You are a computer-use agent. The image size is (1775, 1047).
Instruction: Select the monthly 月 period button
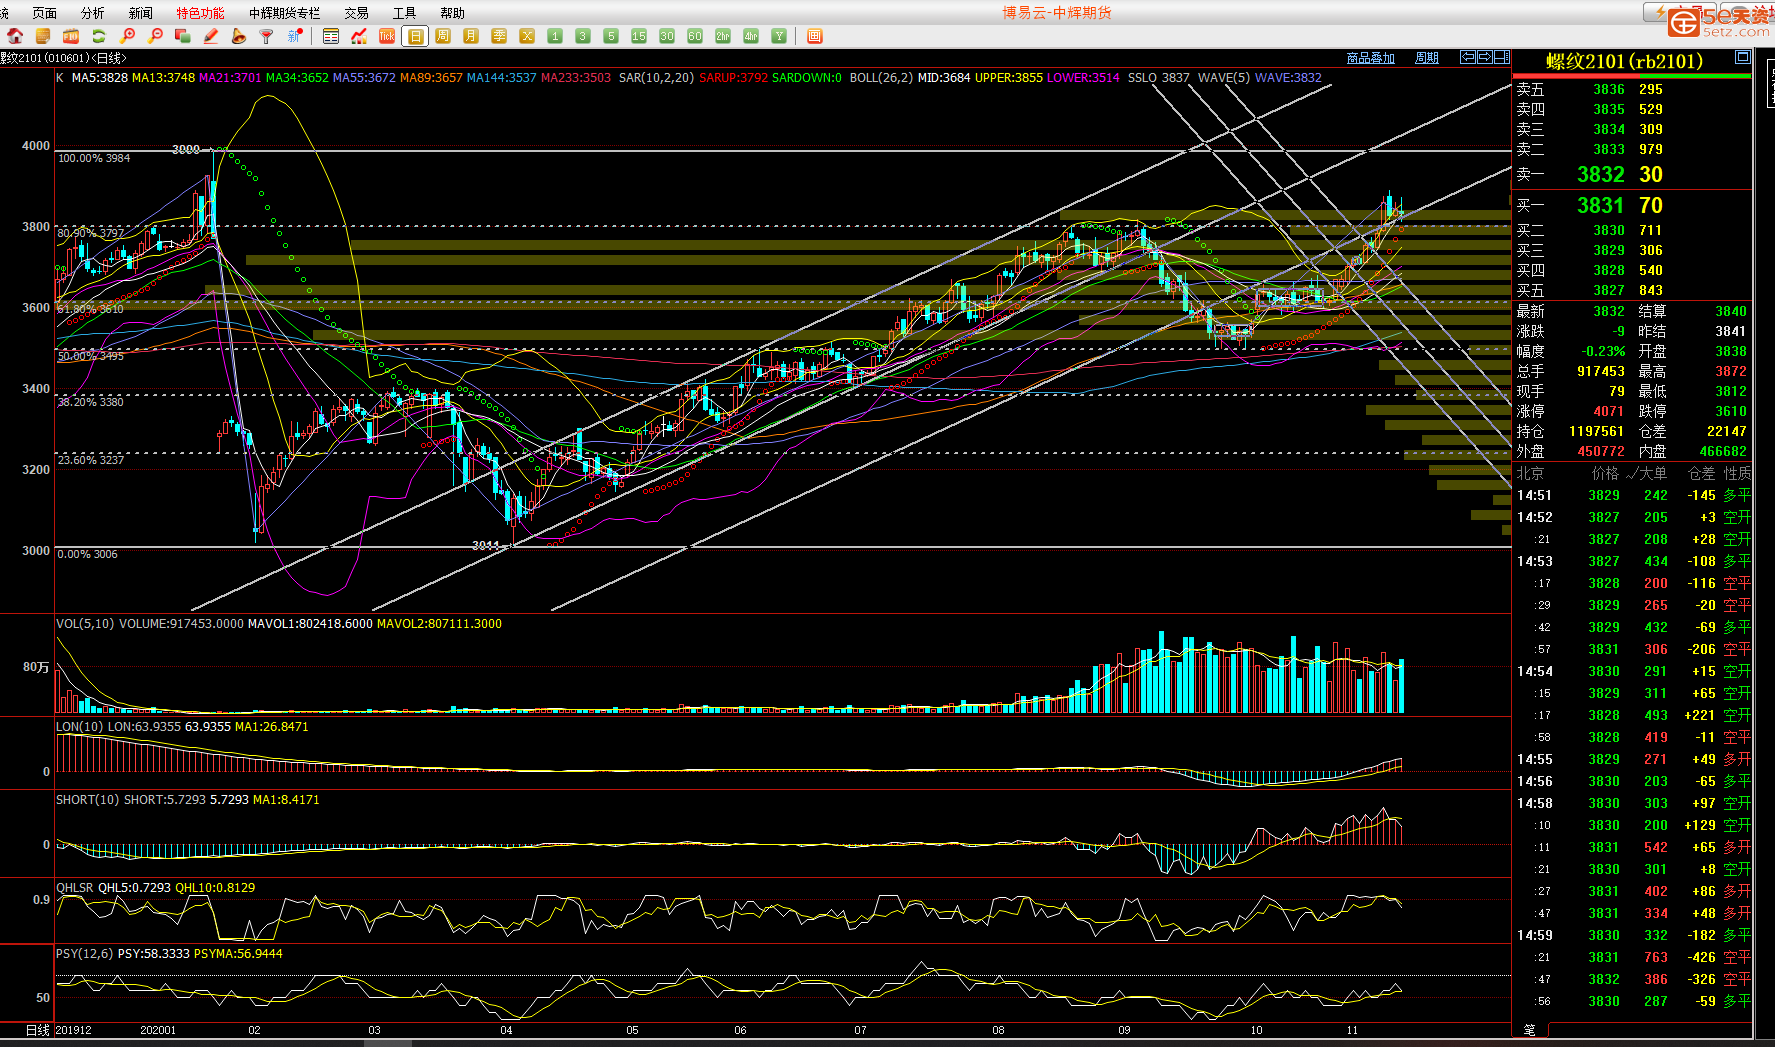(x=471, y=36)
